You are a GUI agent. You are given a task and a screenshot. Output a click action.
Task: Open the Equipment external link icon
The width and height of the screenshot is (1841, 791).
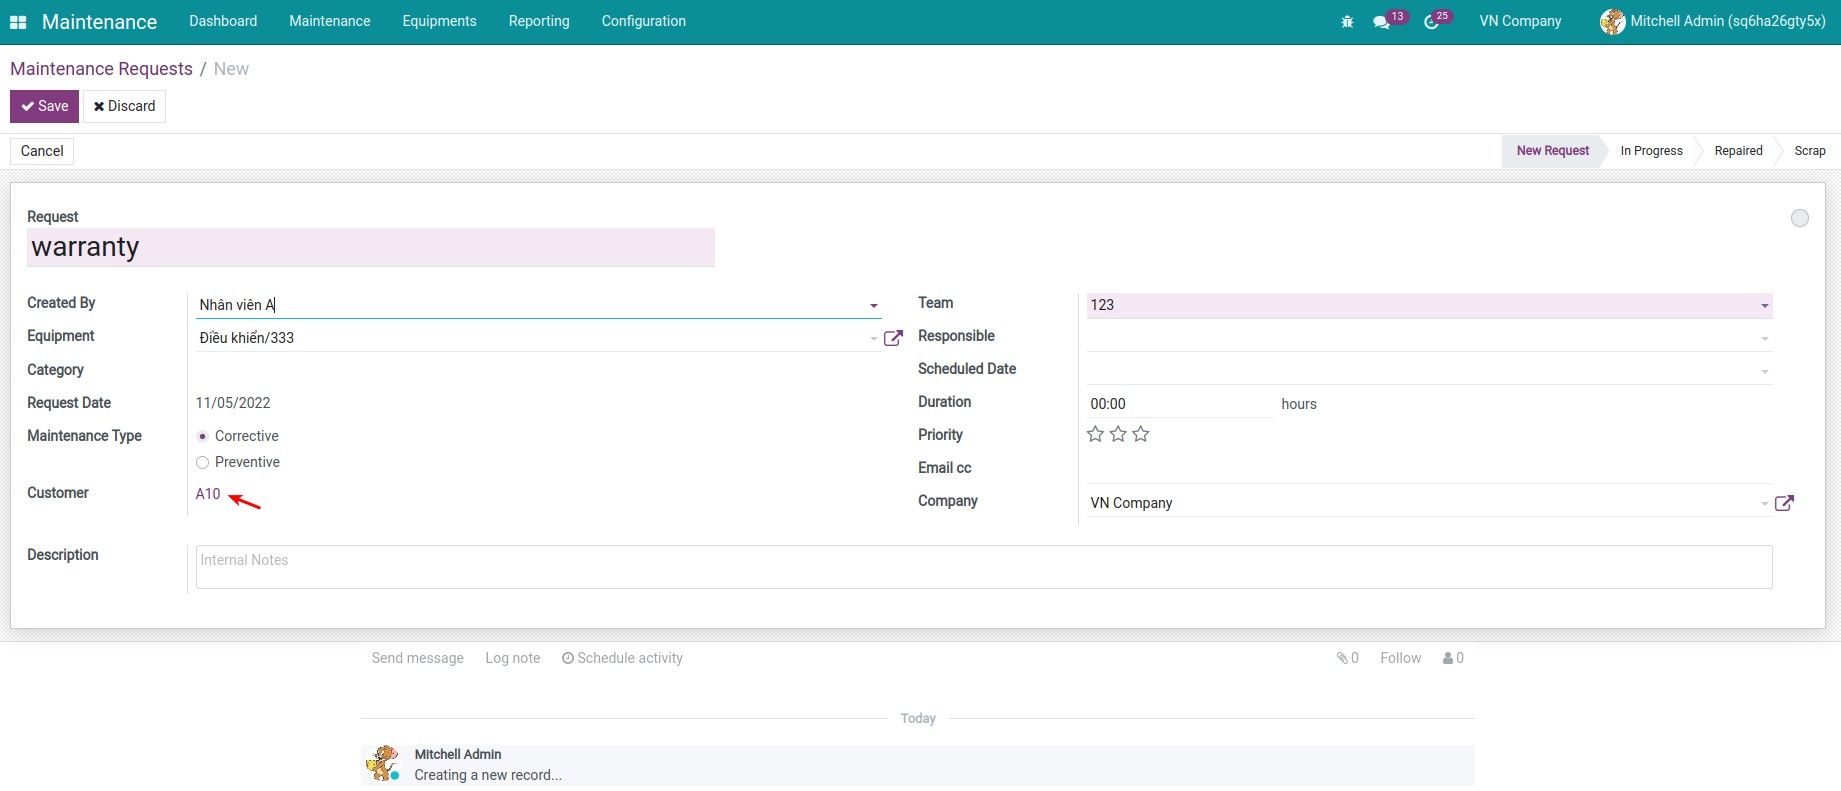coord(893,338)
